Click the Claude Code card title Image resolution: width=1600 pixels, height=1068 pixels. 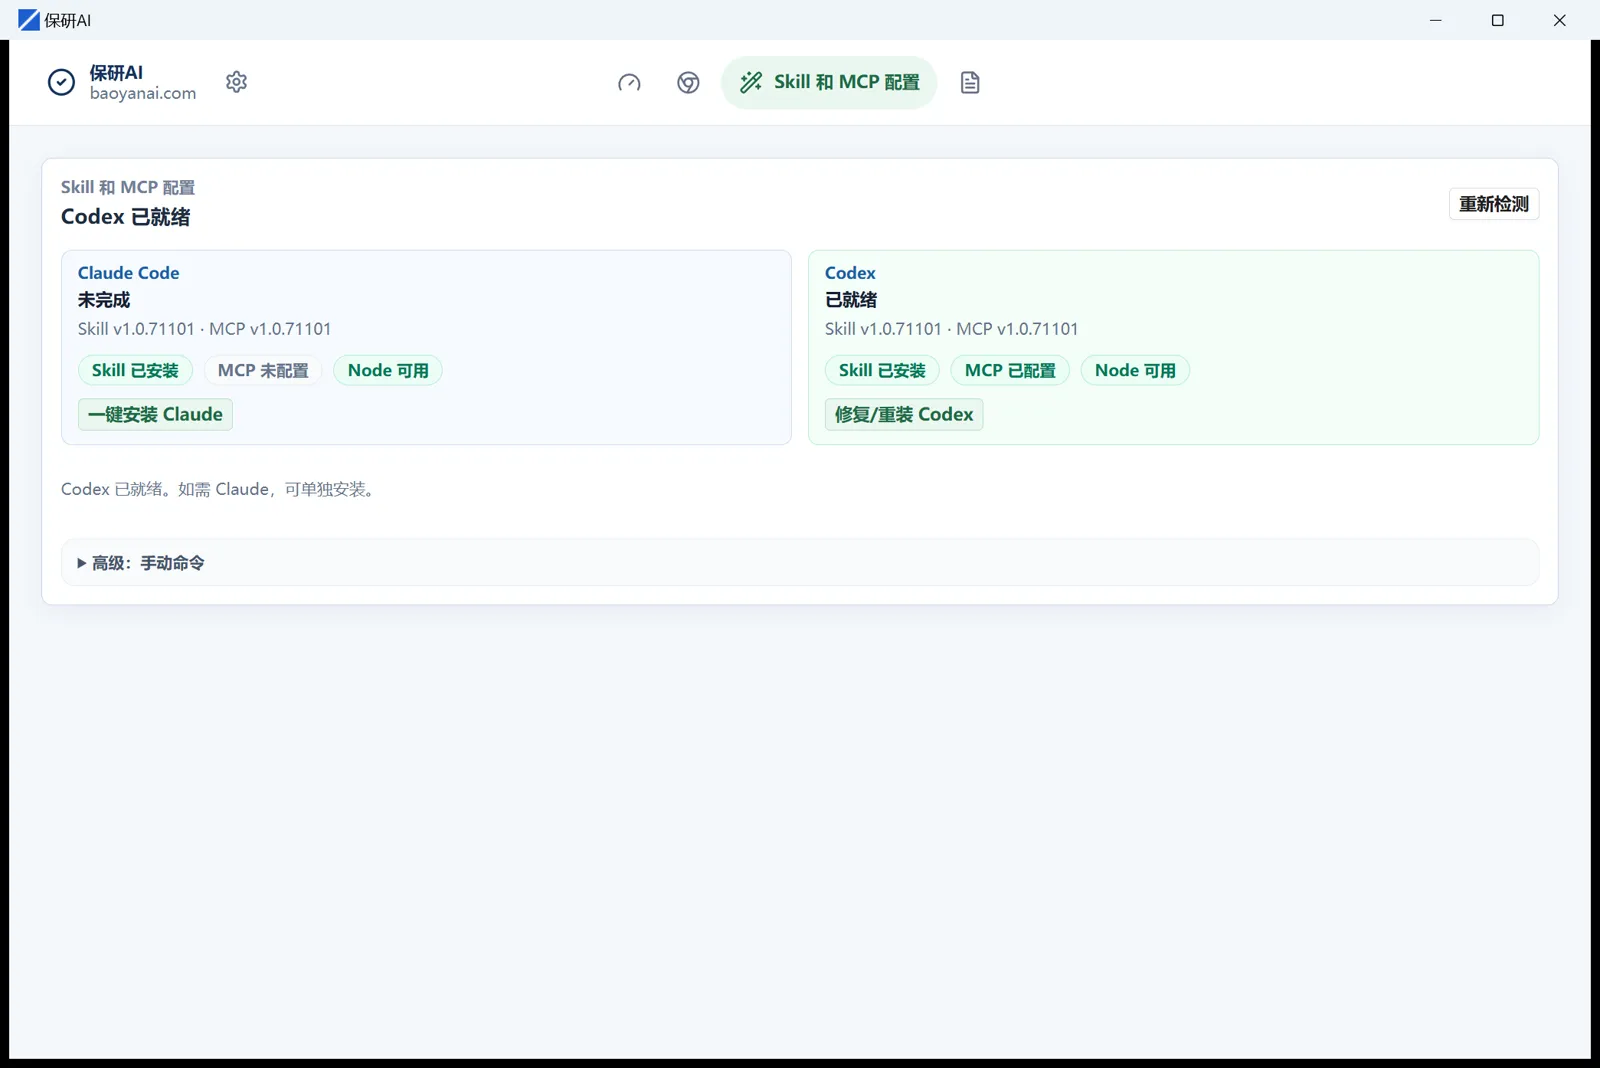(x=129, y=273)
